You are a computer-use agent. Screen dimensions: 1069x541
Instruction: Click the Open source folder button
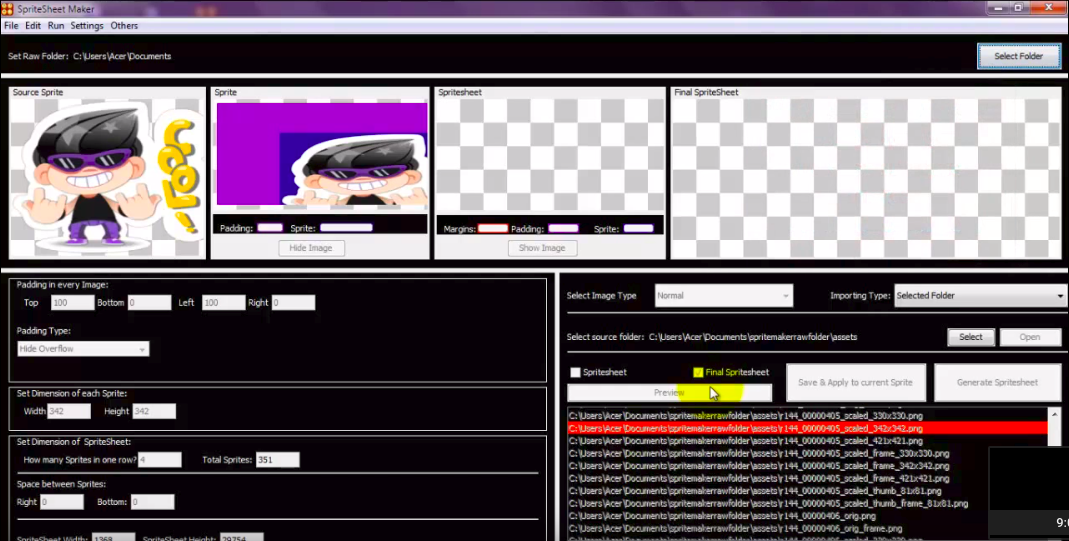click(x=1029, y=337)
